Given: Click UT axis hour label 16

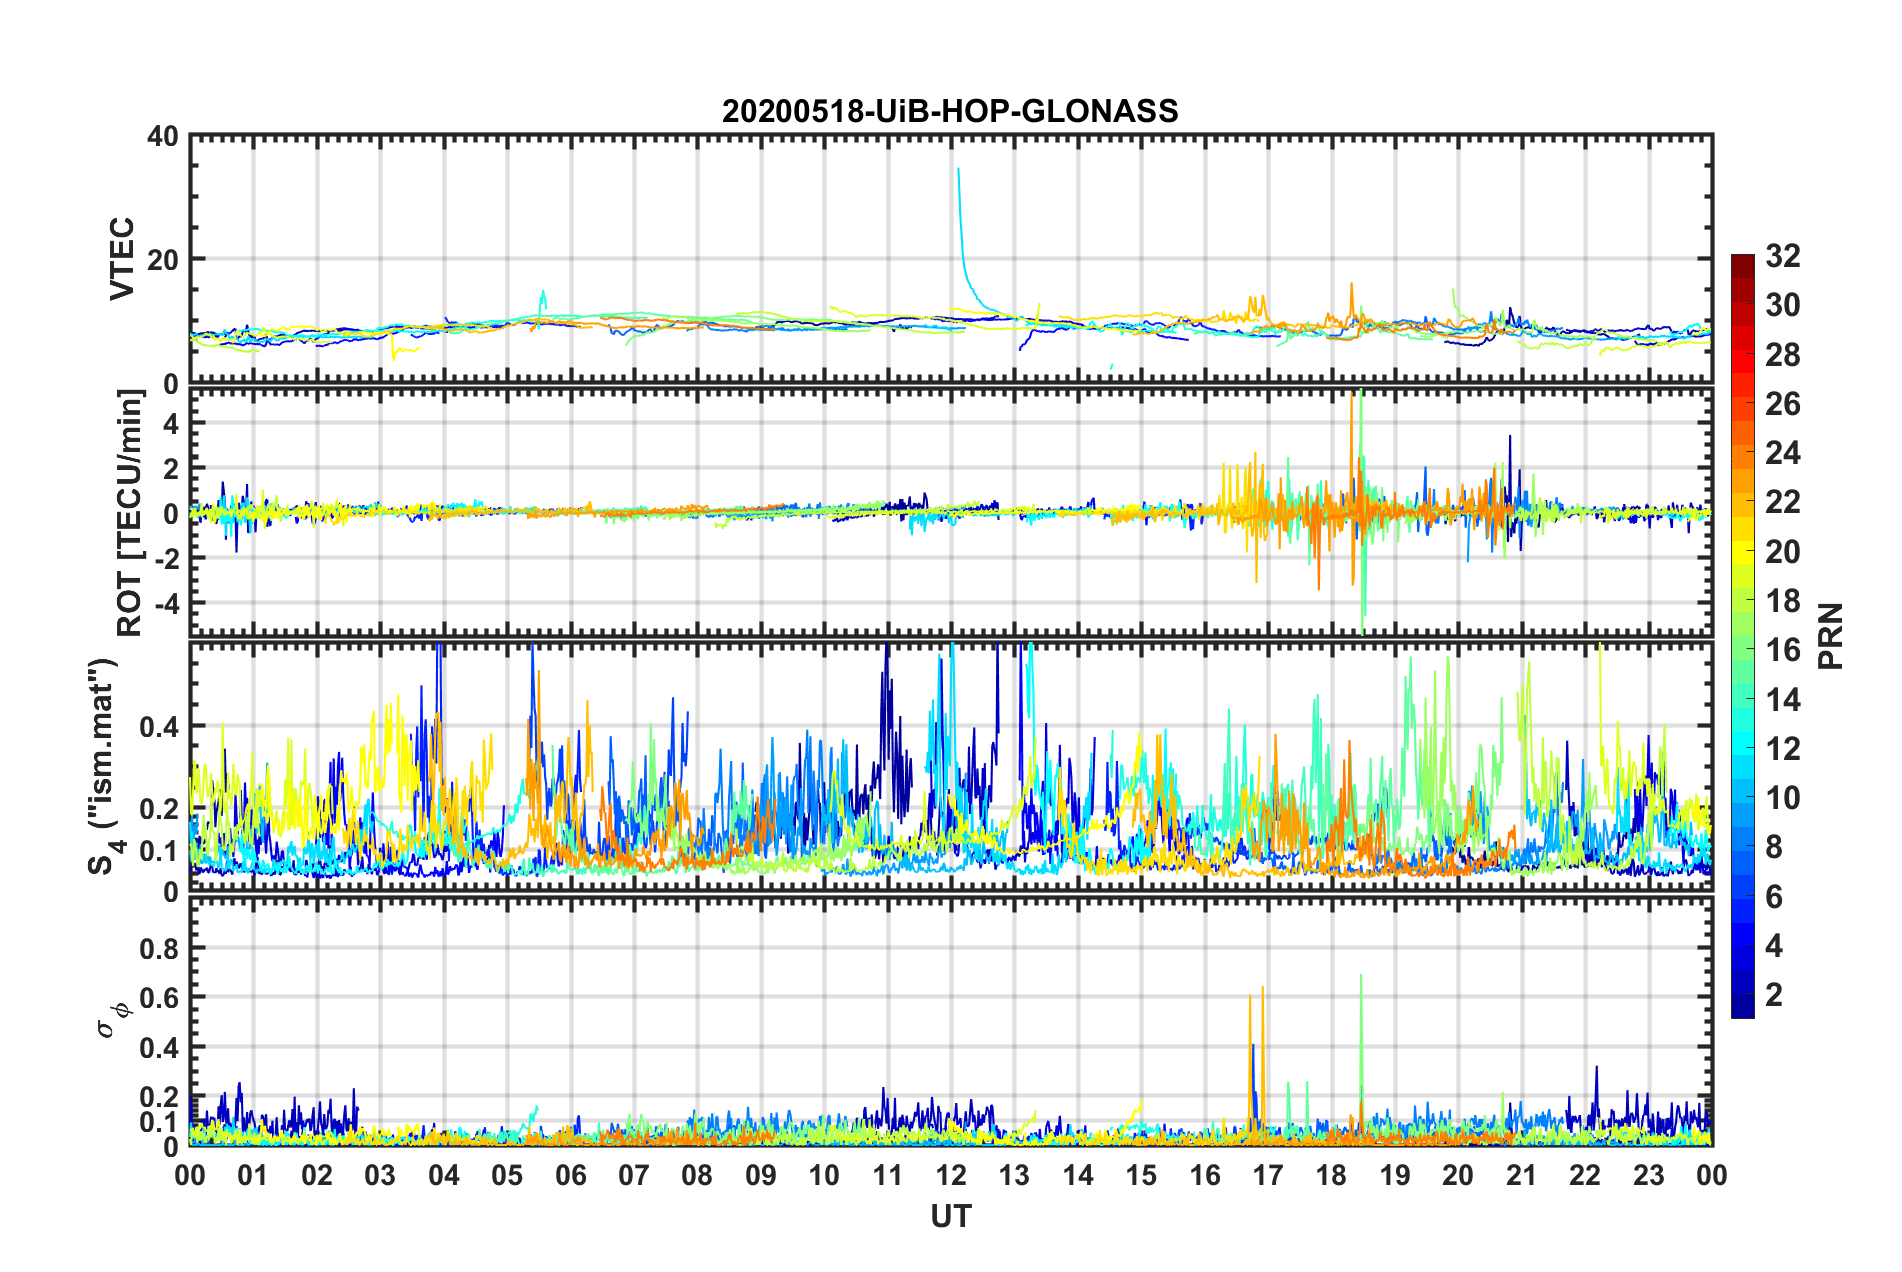Looking at the screenshot, I should pos(1205,1175).
